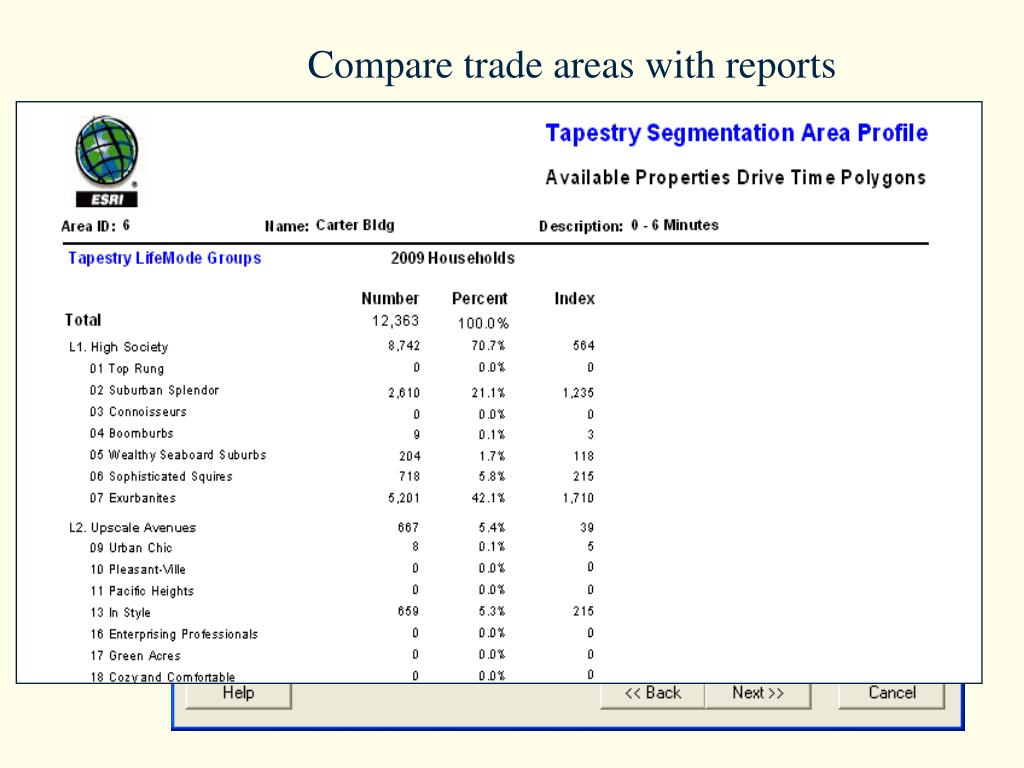Select Available Properties Drive Time Polygons subtitle
The width and height of the screenshot is (1024, 768).
736,178
